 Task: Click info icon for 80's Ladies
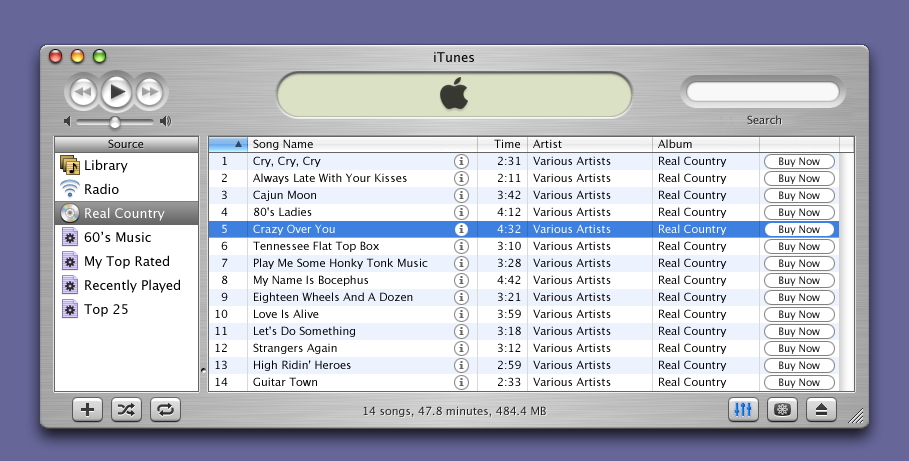(x=461, y=212)
